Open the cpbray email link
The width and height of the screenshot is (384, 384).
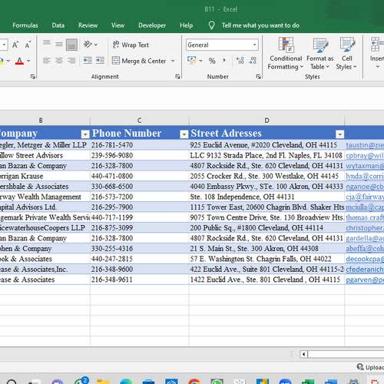coord(365,155)
